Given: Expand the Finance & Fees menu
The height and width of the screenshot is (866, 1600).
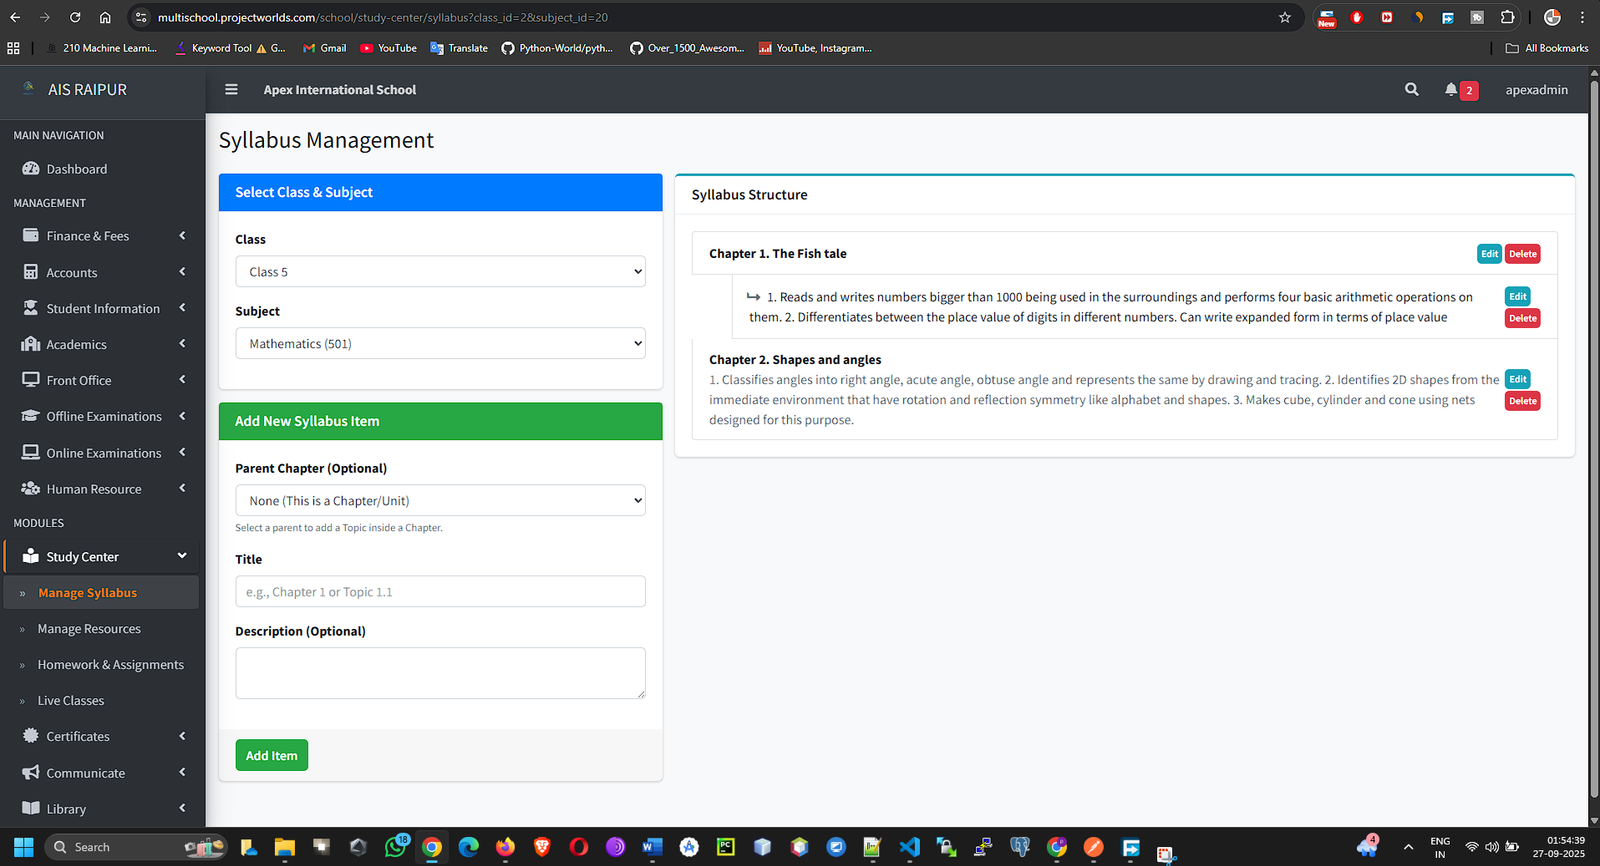Looking at the screenshot, I should (x=102, y=236).
